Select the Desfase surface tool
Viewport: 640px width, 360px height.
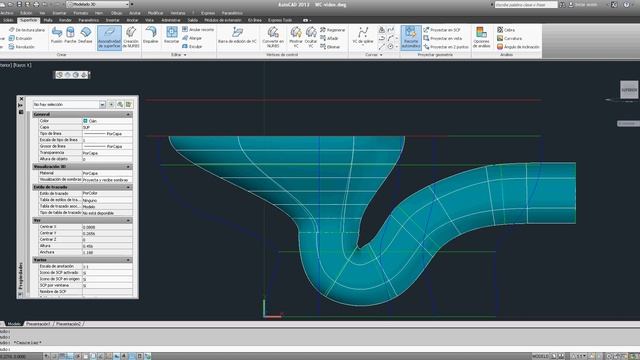[x=85, y=36]
